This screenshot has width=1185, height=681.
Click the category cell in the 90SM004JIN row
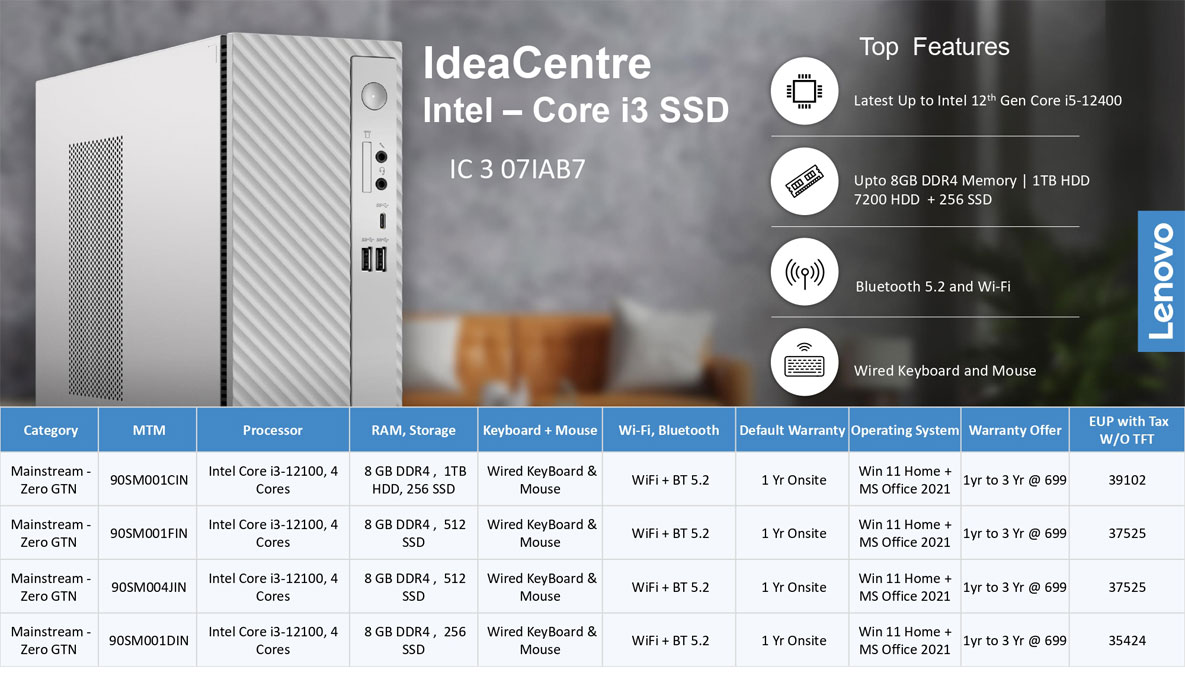coord(50,587)
